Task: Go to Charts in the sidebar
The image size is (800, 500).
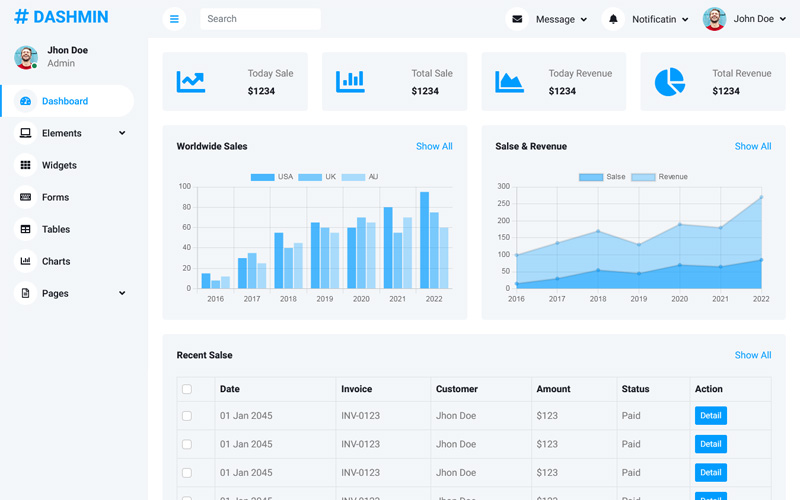Action: click(55, 261)
